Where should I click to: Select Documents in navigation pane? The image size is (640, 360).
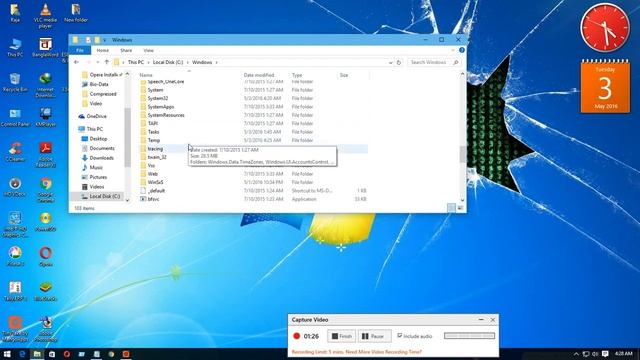[102, 148]
